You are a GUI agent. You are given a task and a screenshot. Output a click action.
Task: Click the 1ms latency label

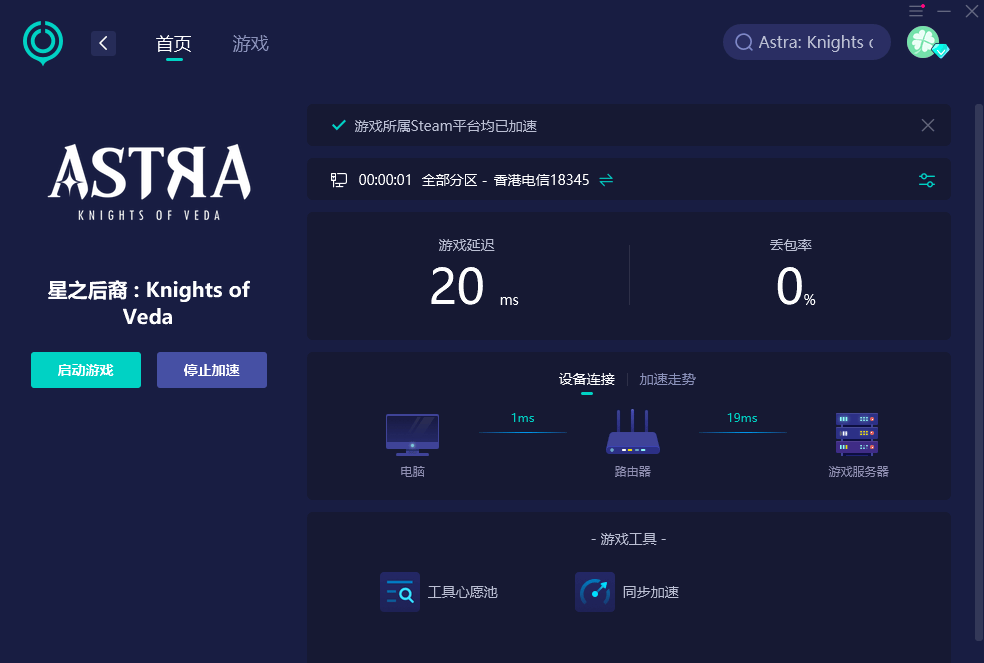[x=523, y=418]
